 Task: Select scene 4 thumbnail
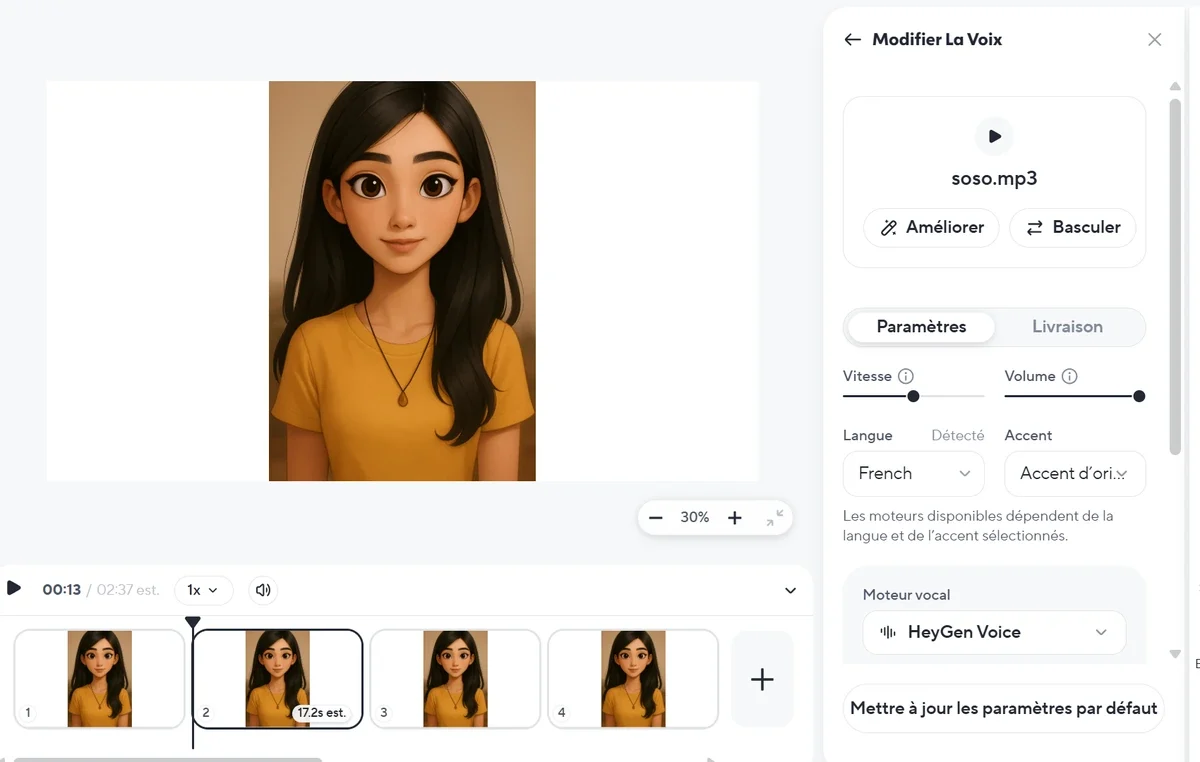(633, 679)
